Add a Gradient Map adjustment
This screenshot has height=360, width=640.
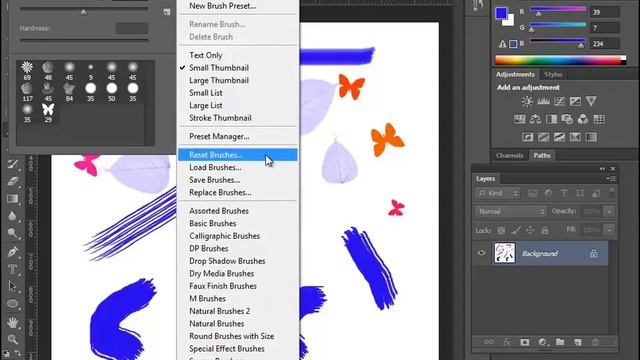[591, 137]
